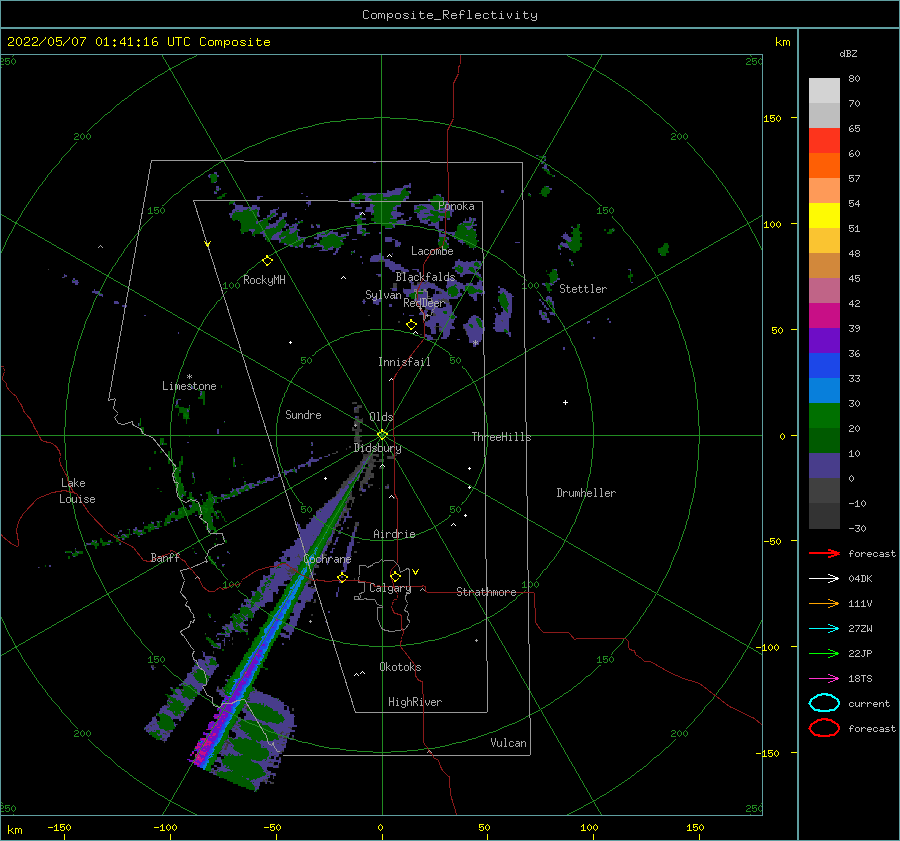The height and width of the screenshot is (841, 900).
Task: Click the Sundre city label
Action: 303,414
